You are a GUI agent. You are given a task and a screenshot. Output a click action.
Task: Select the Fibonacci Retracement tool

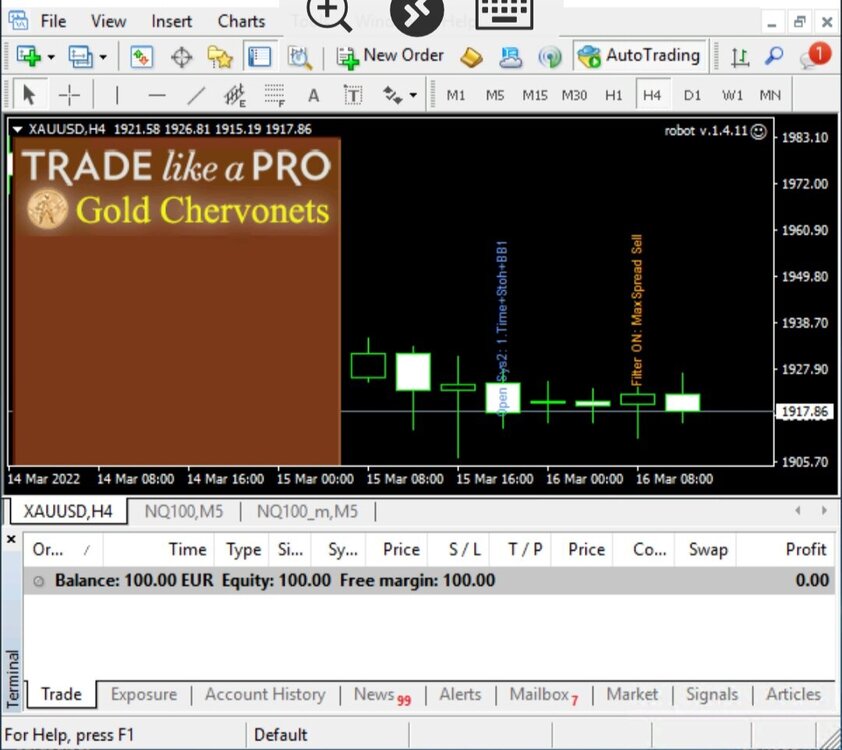[274, 95]
